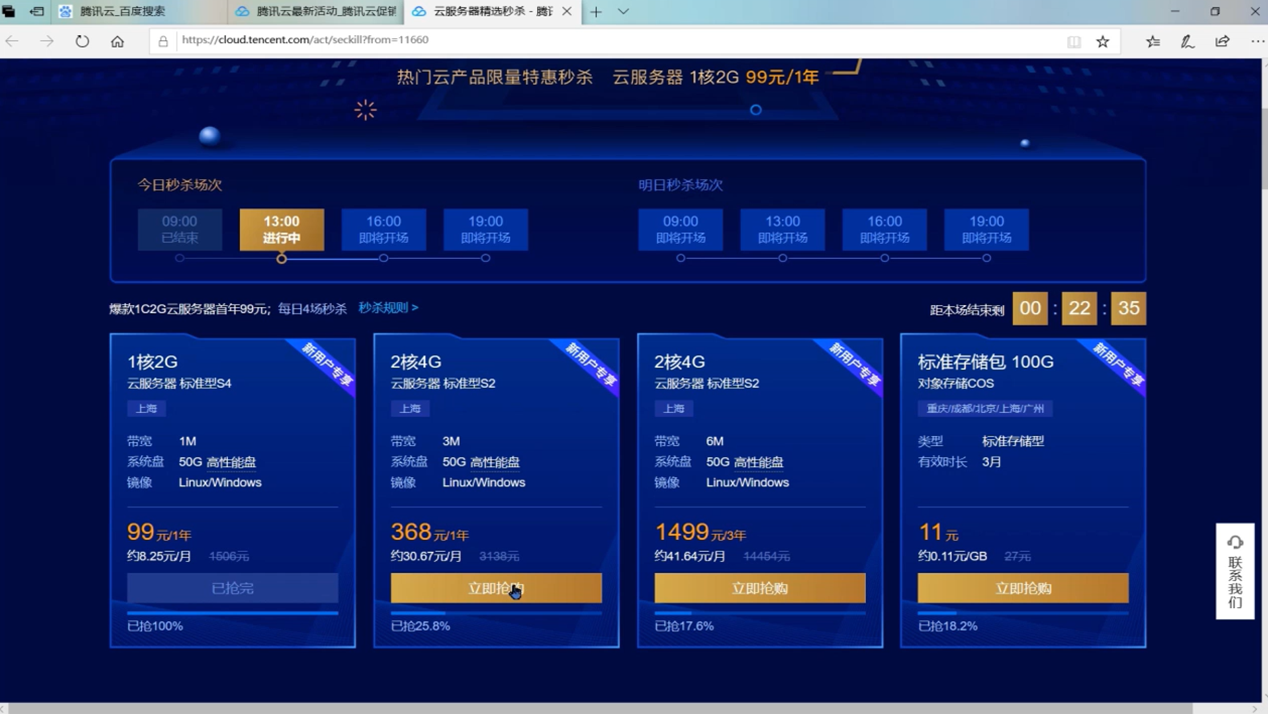Click tomorrow's 09:00 timeline dot

click(x=681, y=258)
